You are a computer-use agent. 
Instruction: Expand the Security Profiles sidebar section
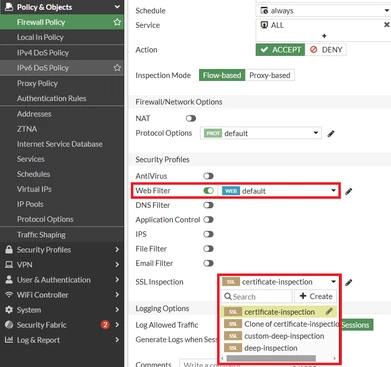pyautogui.click(x=117, y=250)
